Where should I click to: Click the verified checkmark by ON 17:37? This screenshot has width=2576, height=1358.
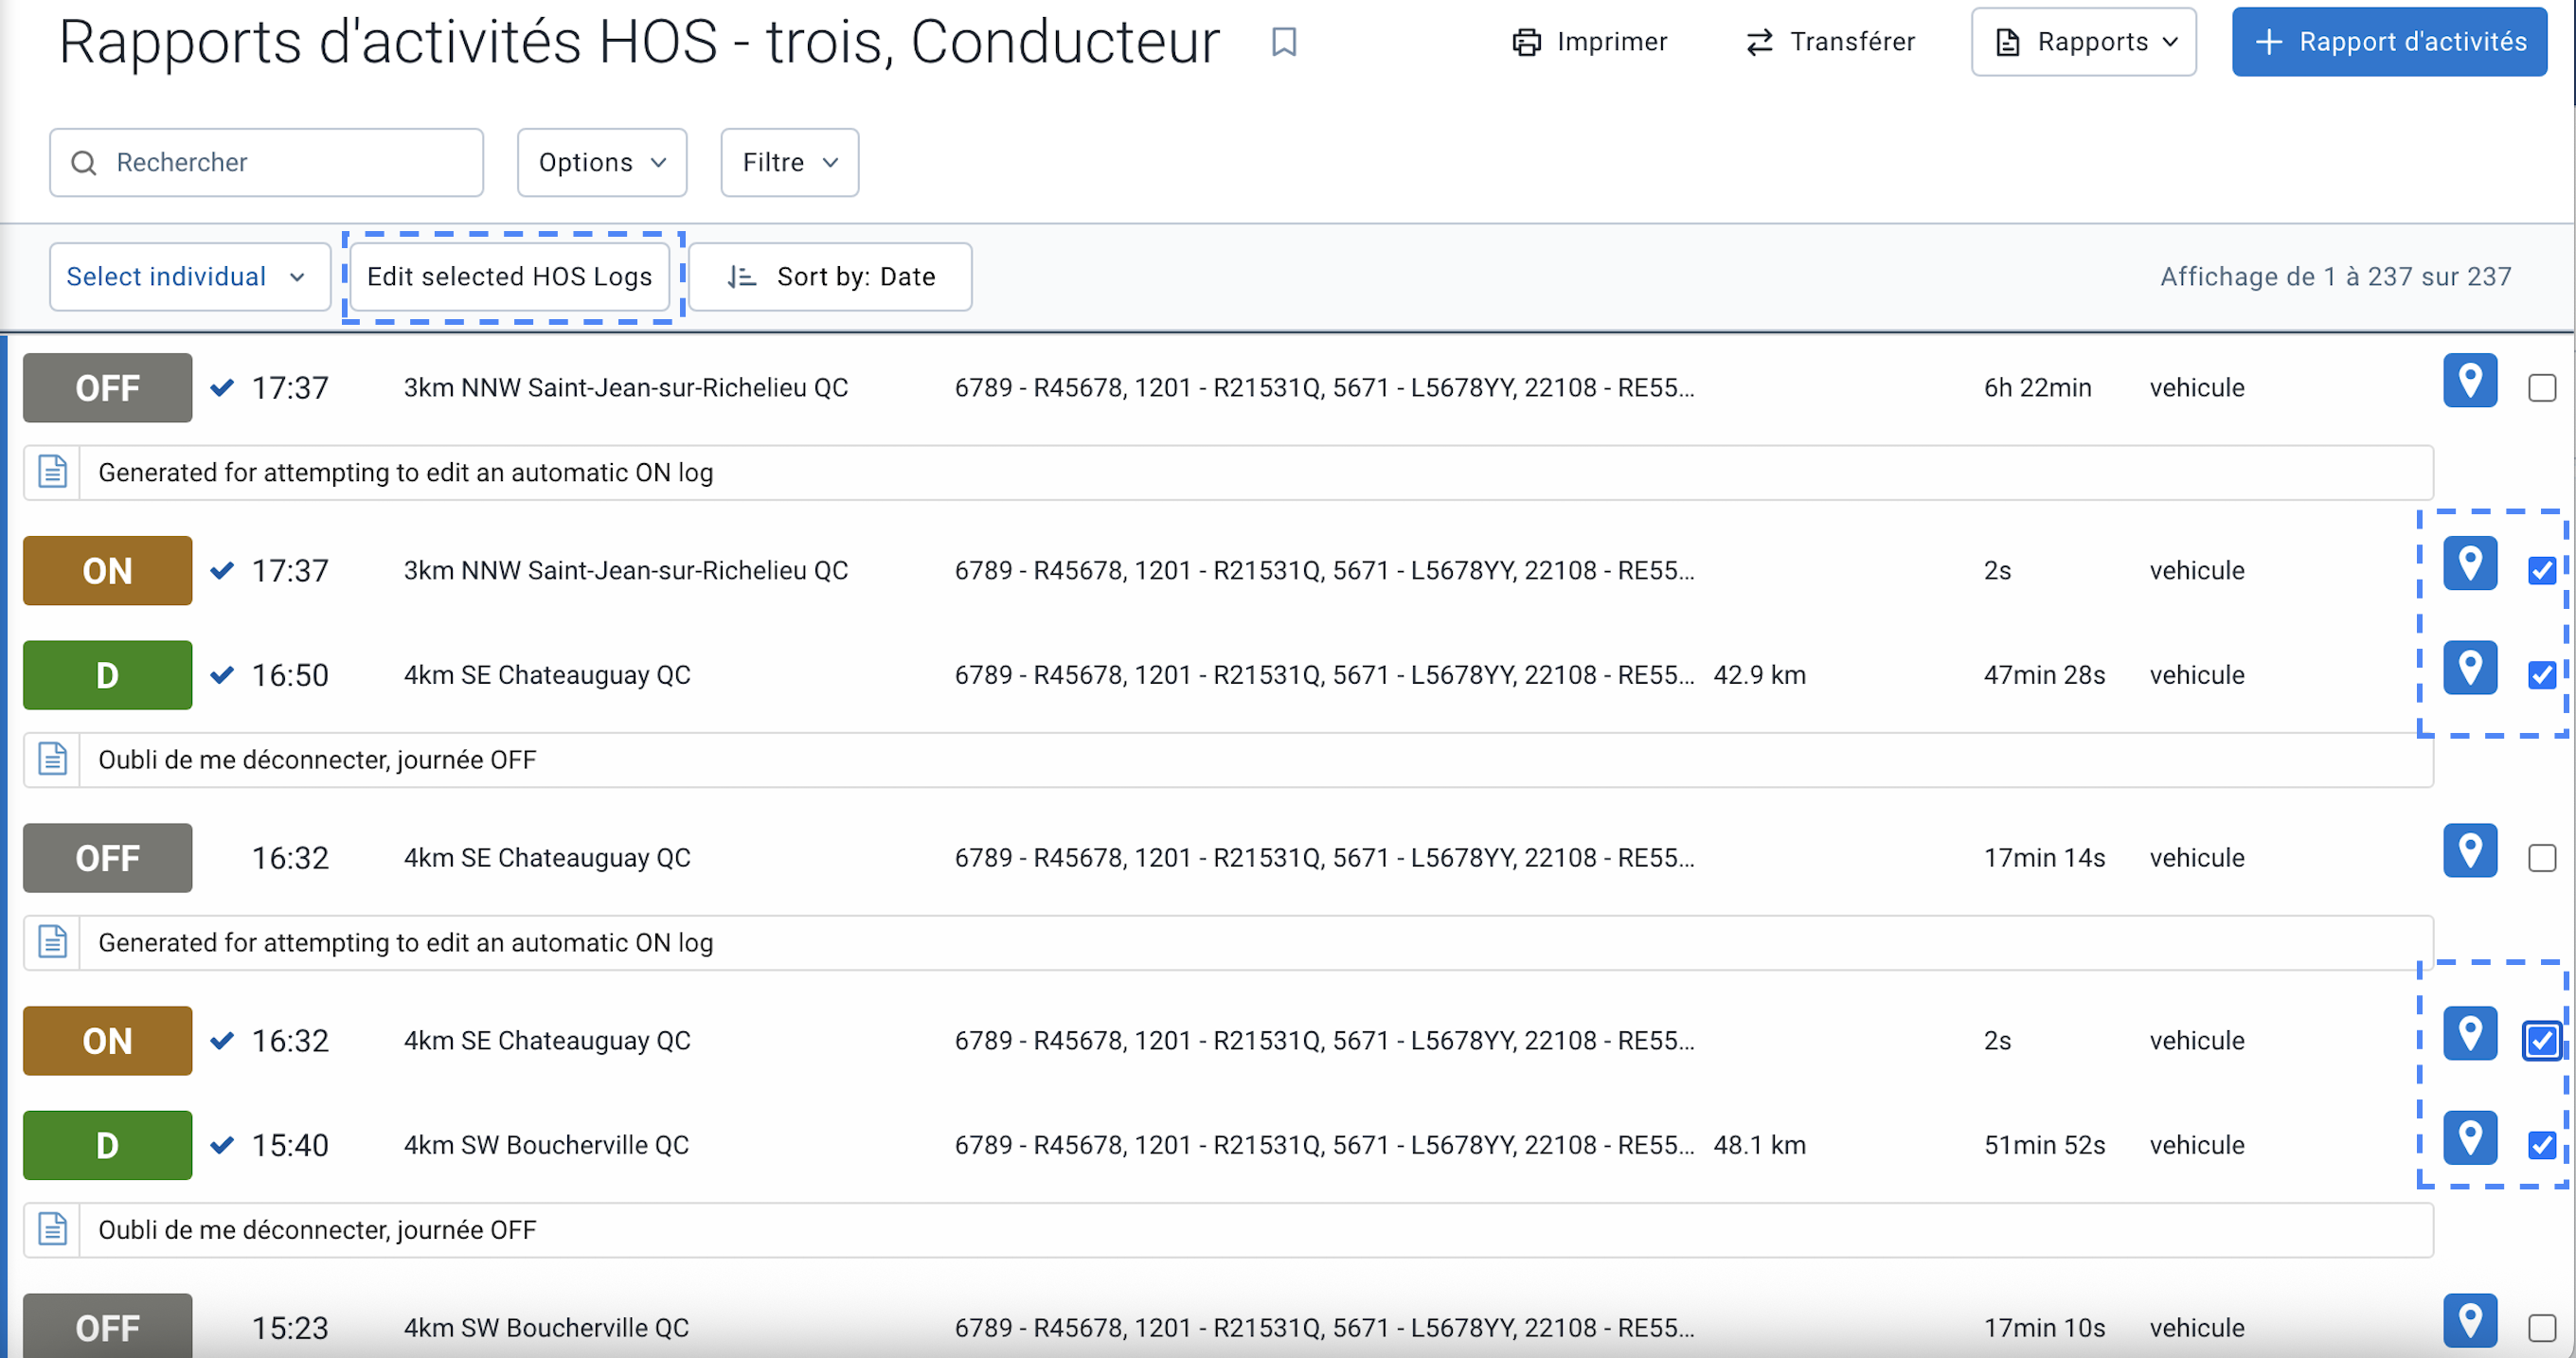point(222,571)
